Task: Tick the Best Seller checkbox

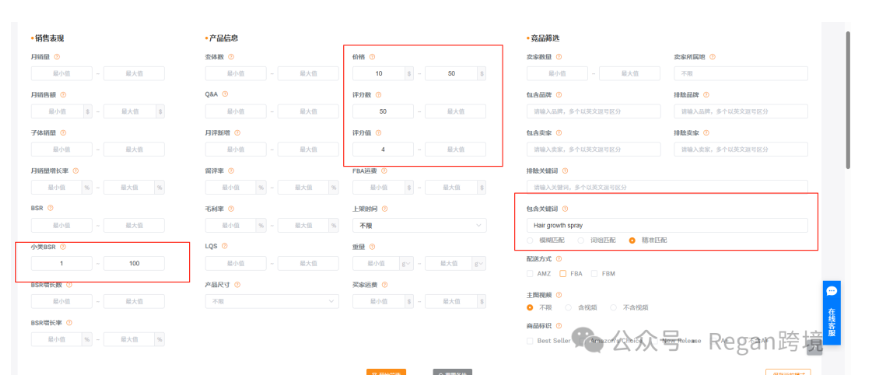Action: pyautogui.click(x=530, y=341)
